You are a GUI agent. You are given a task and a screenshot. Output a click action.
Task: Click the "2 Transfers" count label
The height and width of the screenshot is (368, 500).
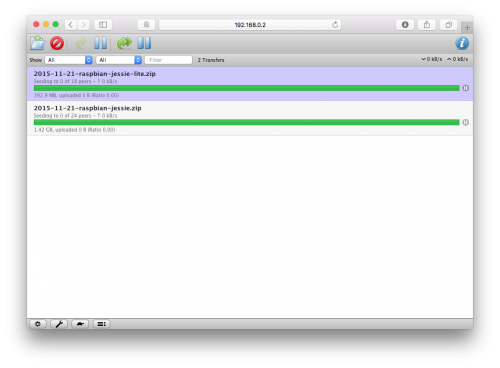211,60
